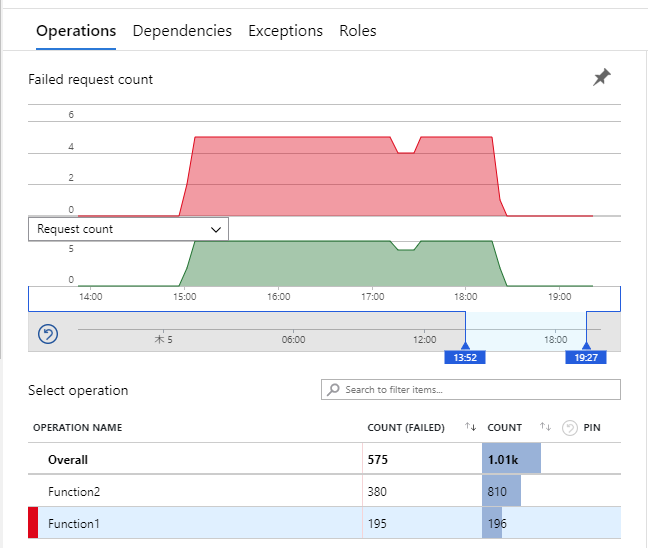Click the 196 count for Function1
Screen dimensions: 648x548
[497, 524]
